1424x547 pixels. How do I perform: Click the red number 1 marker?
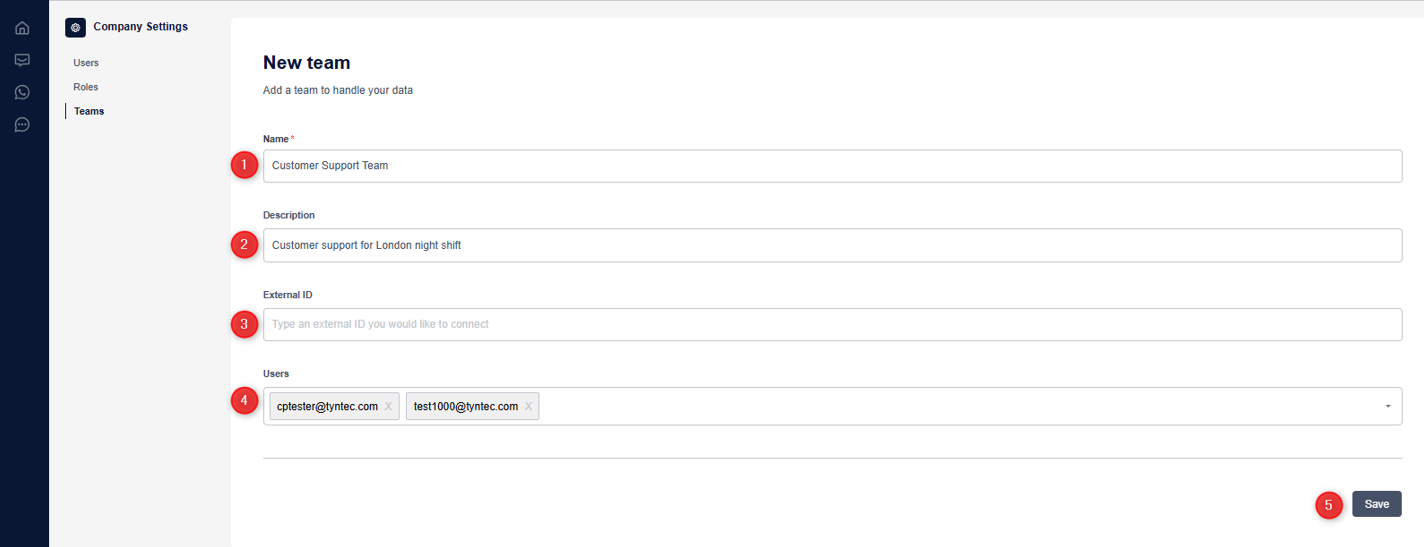click(x=244, y=165)
